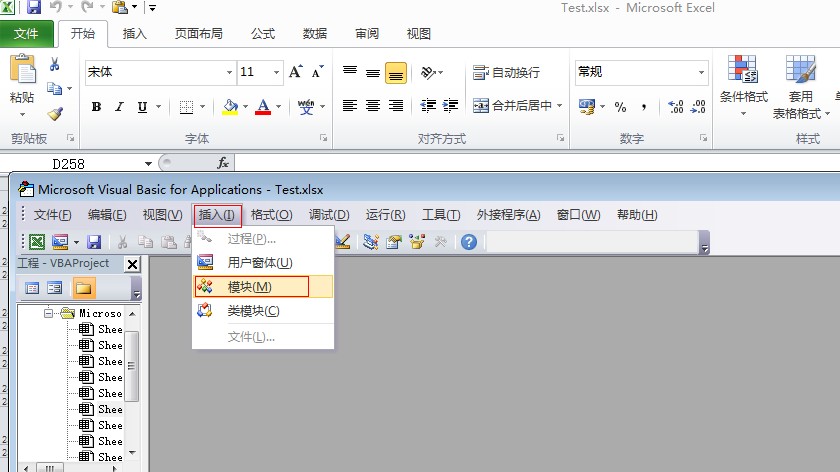Click the decrease indent icon
The height and width of the screenshot is (472, 840).
click(x=428, y=106)
